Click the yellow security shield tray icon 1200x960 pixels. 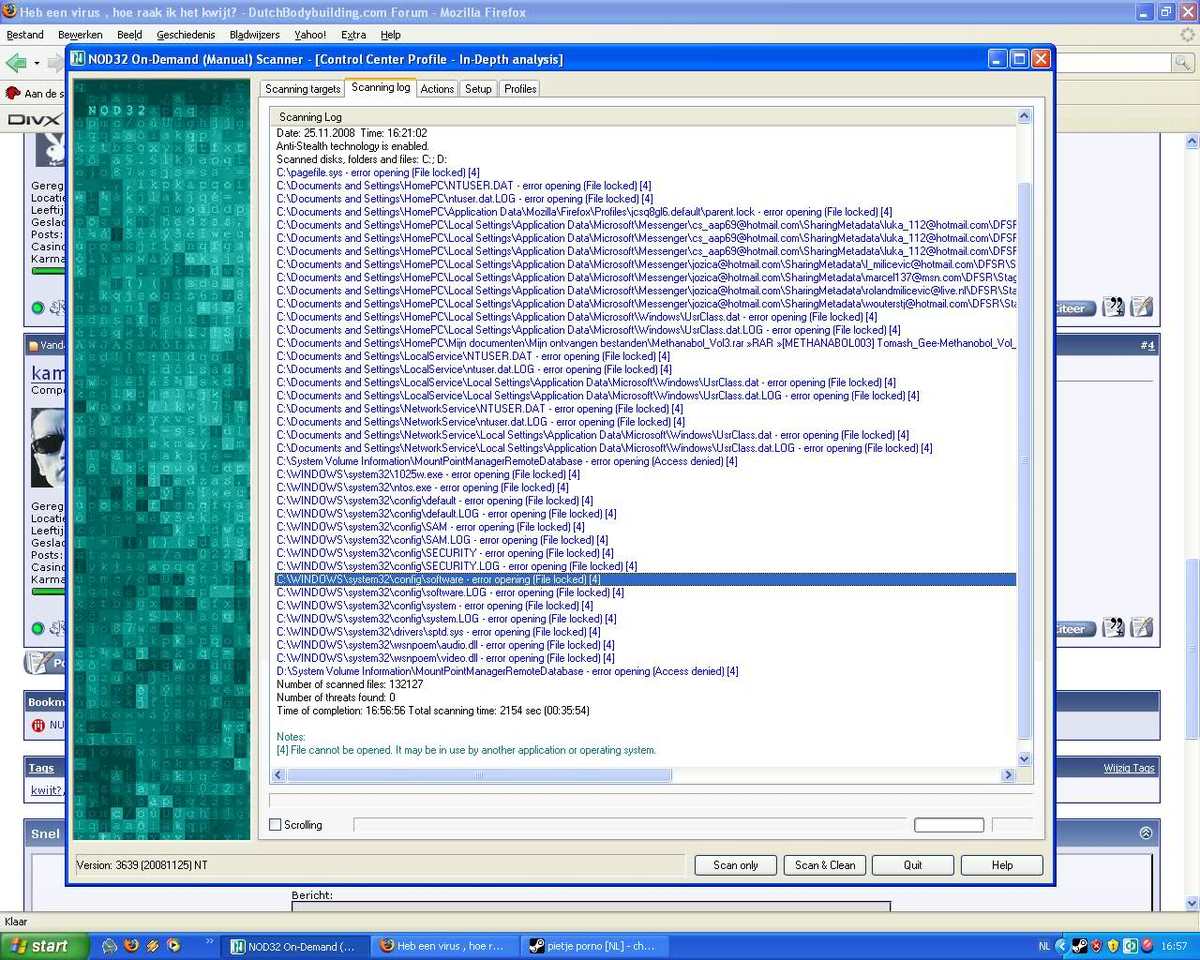click(1112, 946)
